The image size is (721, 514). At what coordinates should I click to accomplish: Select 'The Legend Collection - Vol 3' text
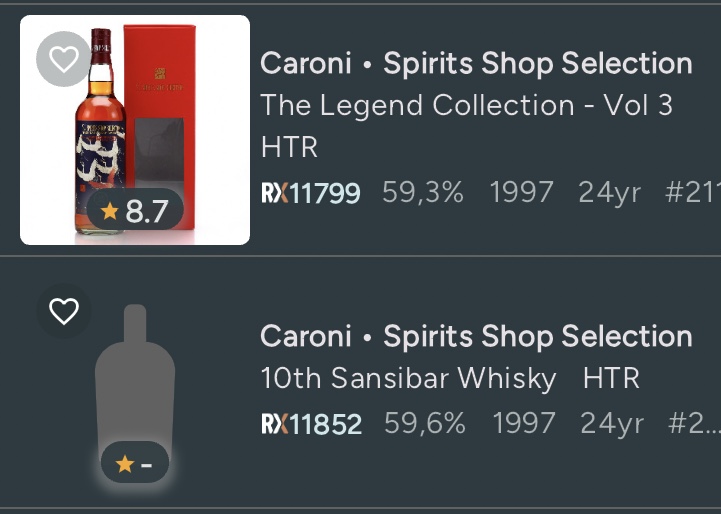point(466,105)
